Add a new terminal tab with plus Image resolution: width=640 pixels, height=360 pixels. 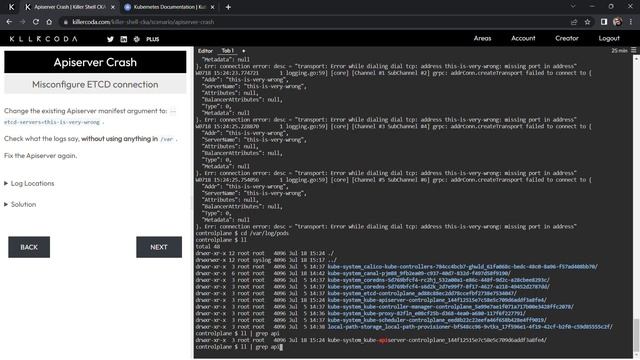point(244,51)
